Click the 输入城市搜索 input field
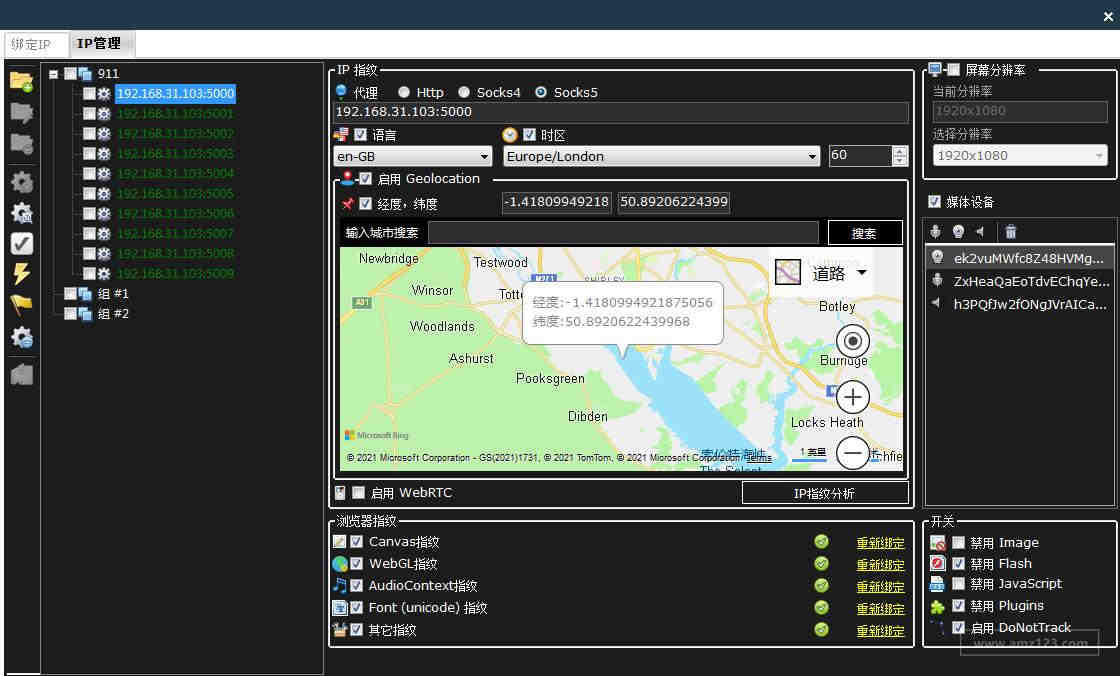 pos(623,233)
